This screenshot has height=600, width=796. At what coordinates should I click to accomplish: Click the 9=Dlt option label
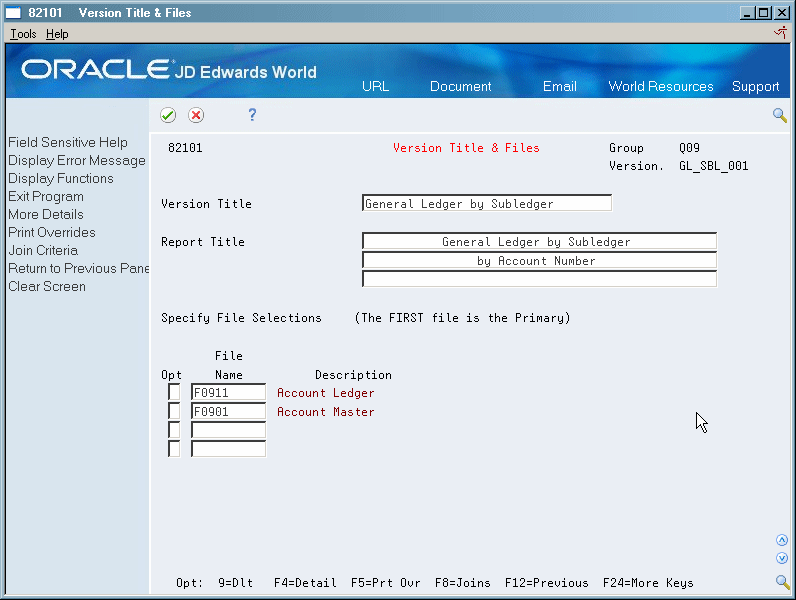click(236, 583)
